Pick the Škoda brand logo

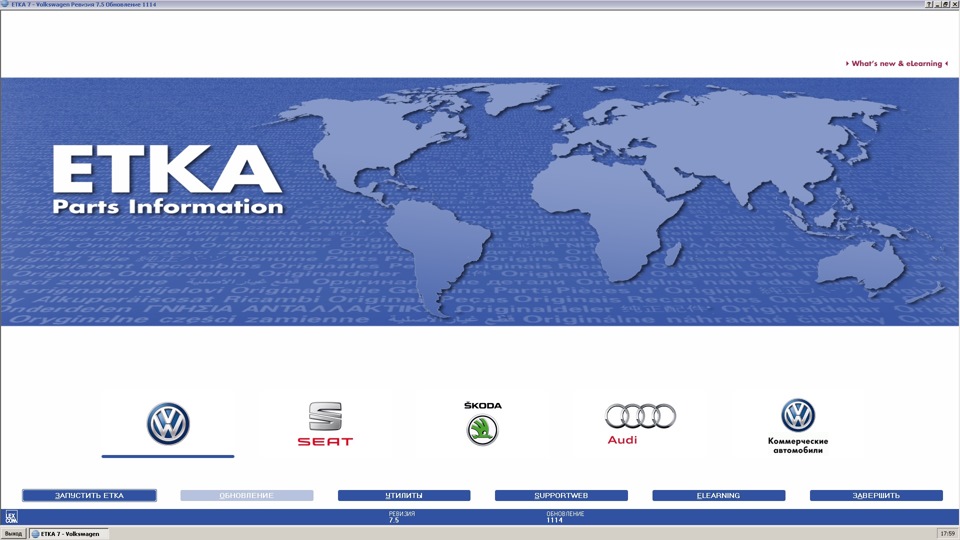coord(482,423)
